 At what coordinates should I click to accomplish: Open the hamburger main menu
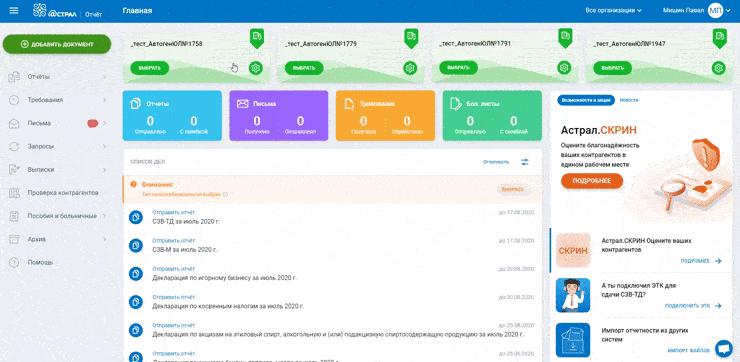(x=14, y=10)
